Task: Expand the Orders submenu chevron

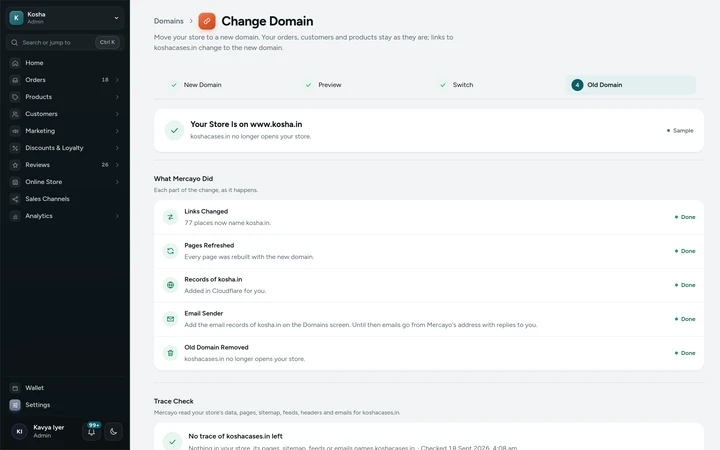Action: coord(117,80)
